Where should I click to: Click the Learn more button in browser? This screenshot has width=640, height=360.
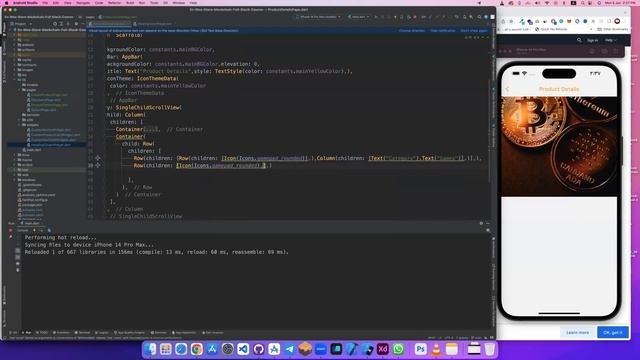pos(577,332)
